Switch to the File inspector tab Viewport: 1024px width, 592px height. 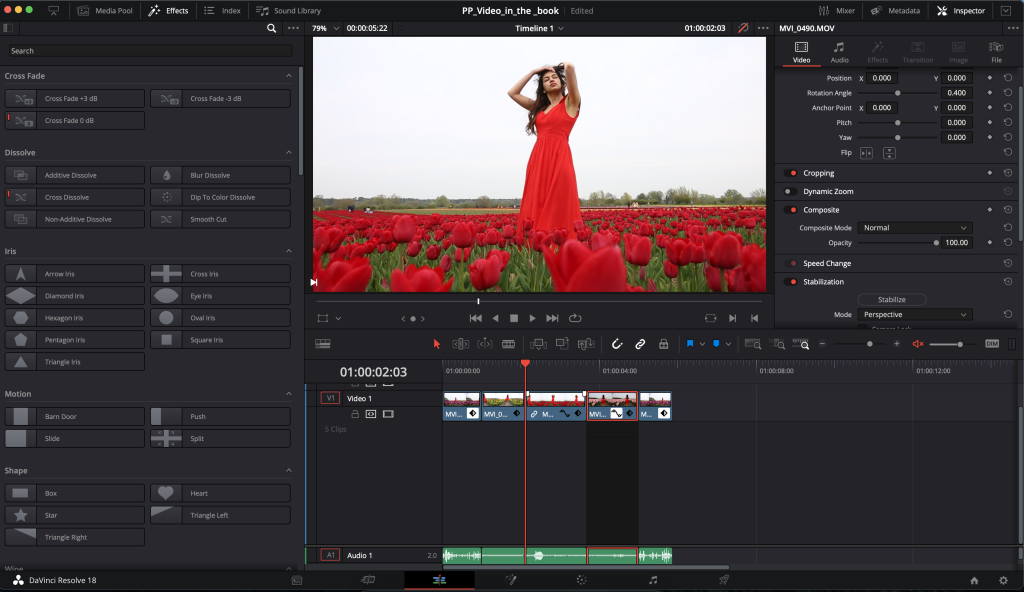[996, 52]
